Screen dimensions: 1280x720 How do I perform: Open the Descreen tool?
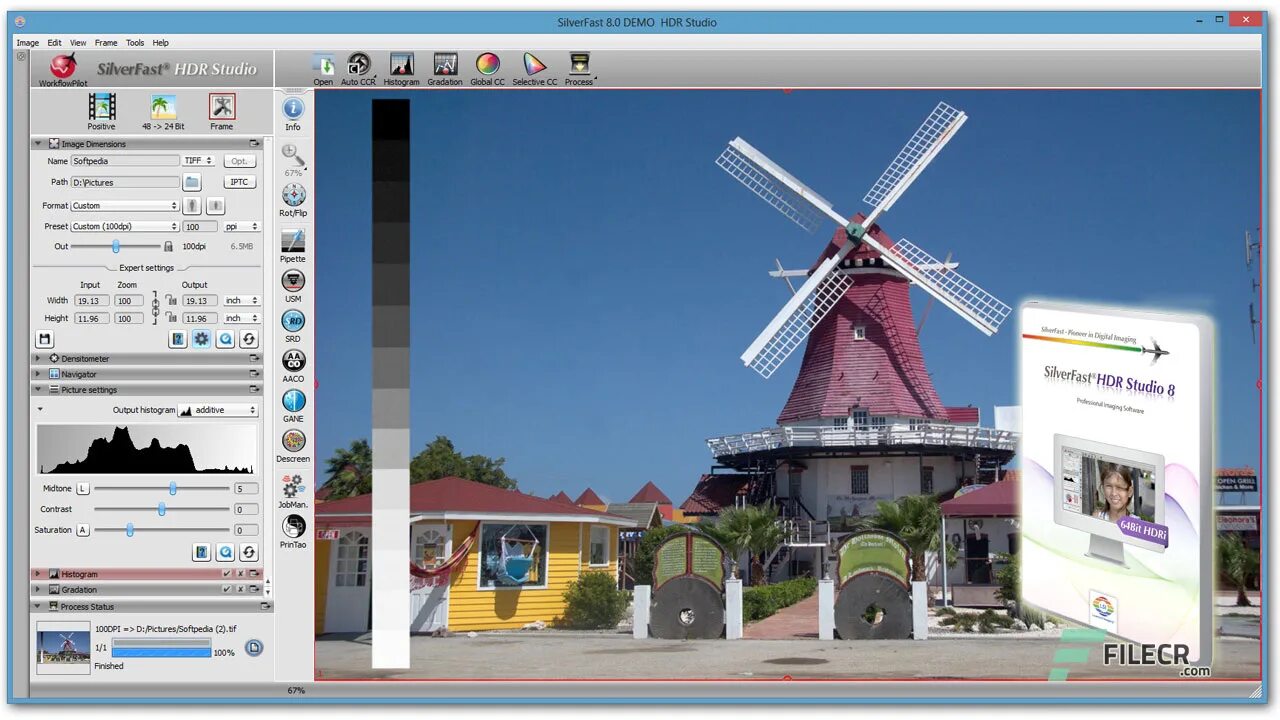293,441
